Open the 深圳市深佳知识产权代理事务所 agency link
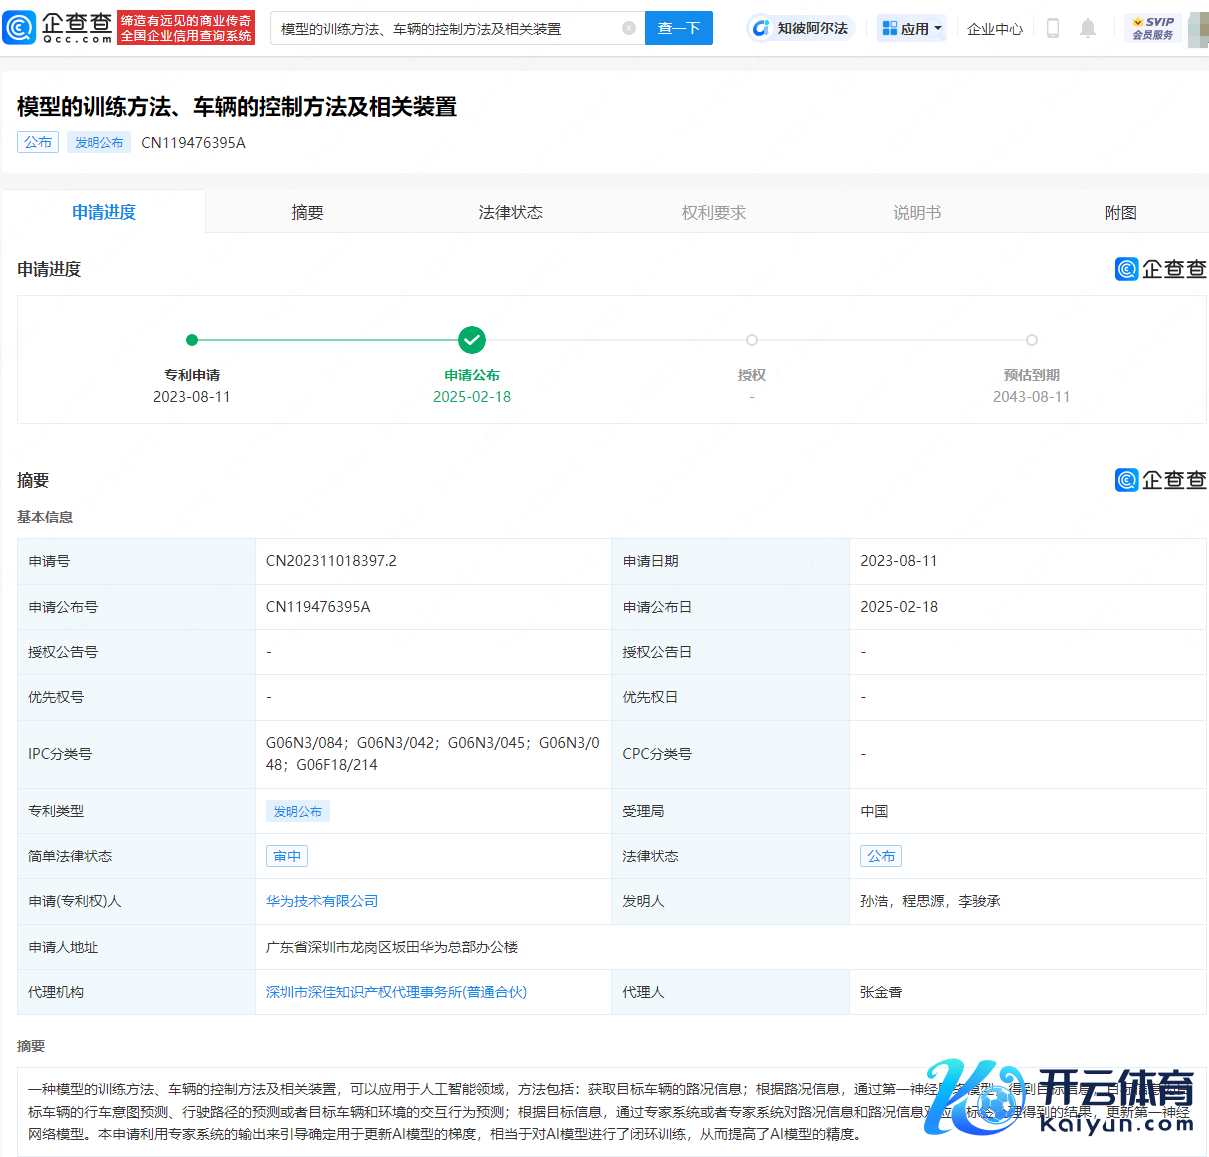 (396, 992)
